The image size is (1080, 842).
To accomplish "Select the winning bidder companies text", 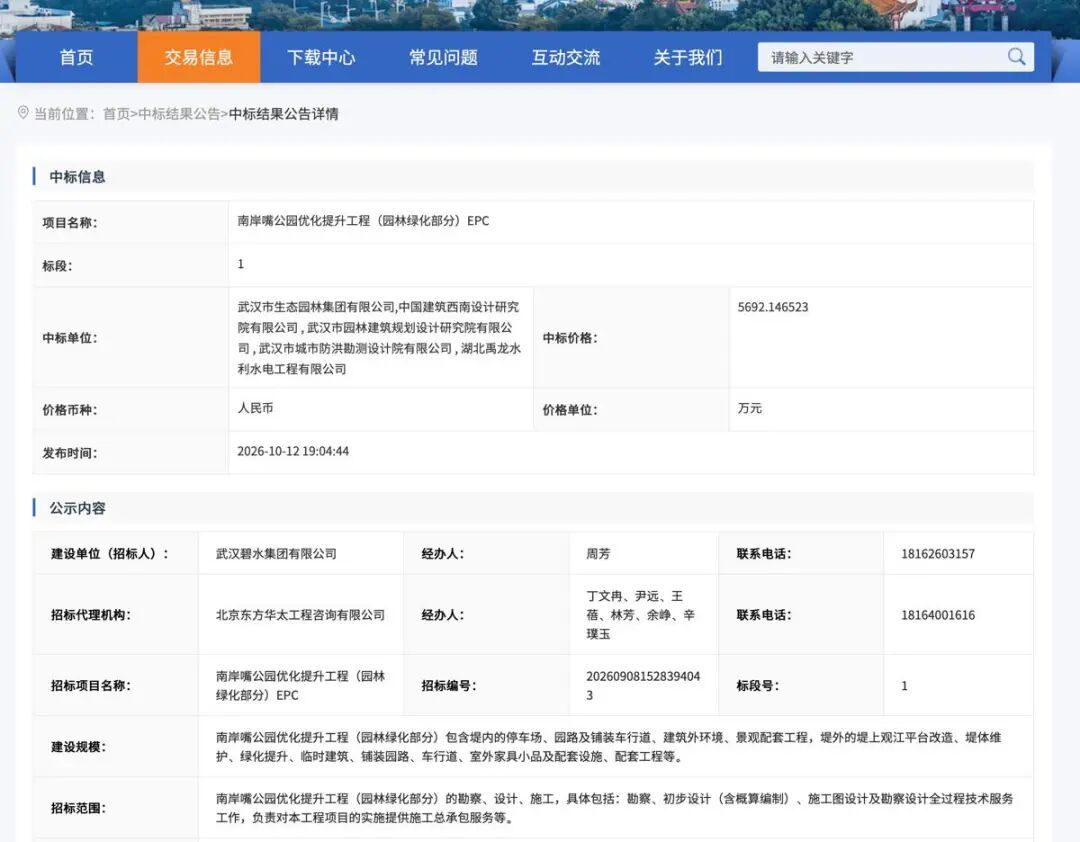I will pyautogui.click(x=379, y=338).
